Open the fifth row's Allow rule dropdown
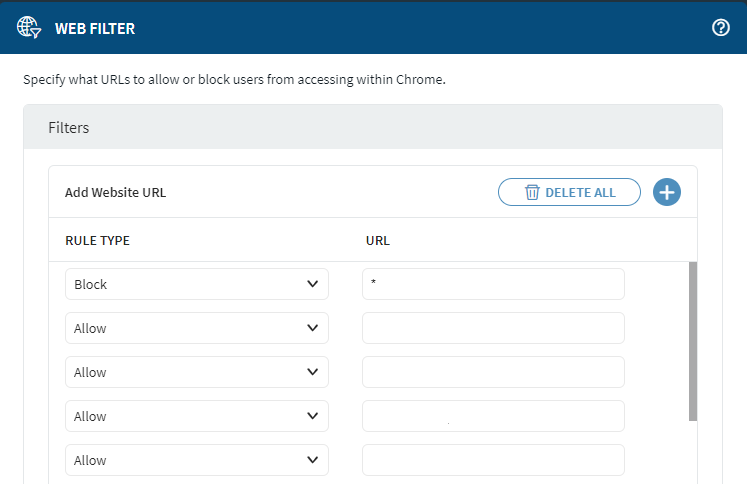This screenshot has height=484, width=747. [196, 460]
